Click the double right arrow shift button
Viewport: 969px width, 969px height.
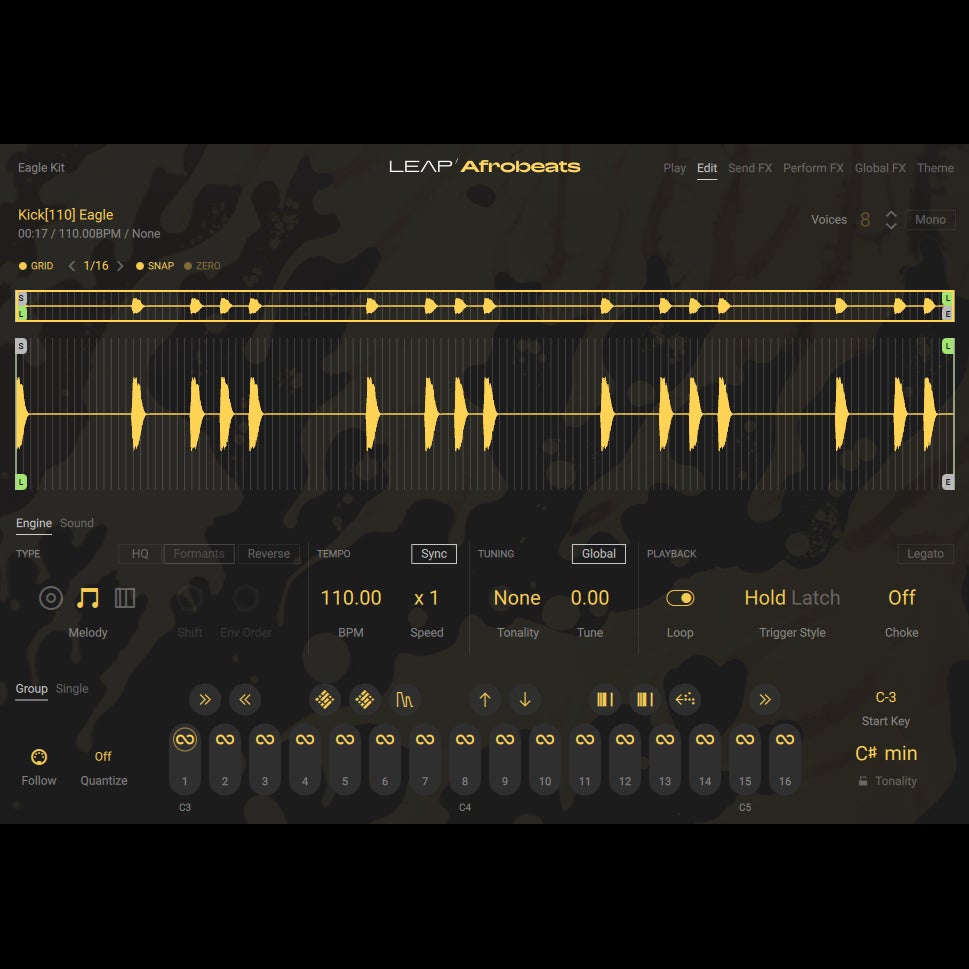[205, 700]
